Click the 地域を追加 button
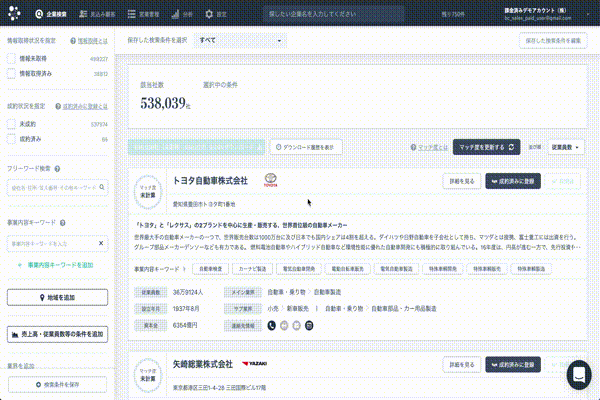This screenshot has height=400, width=600. click(57, 297)
